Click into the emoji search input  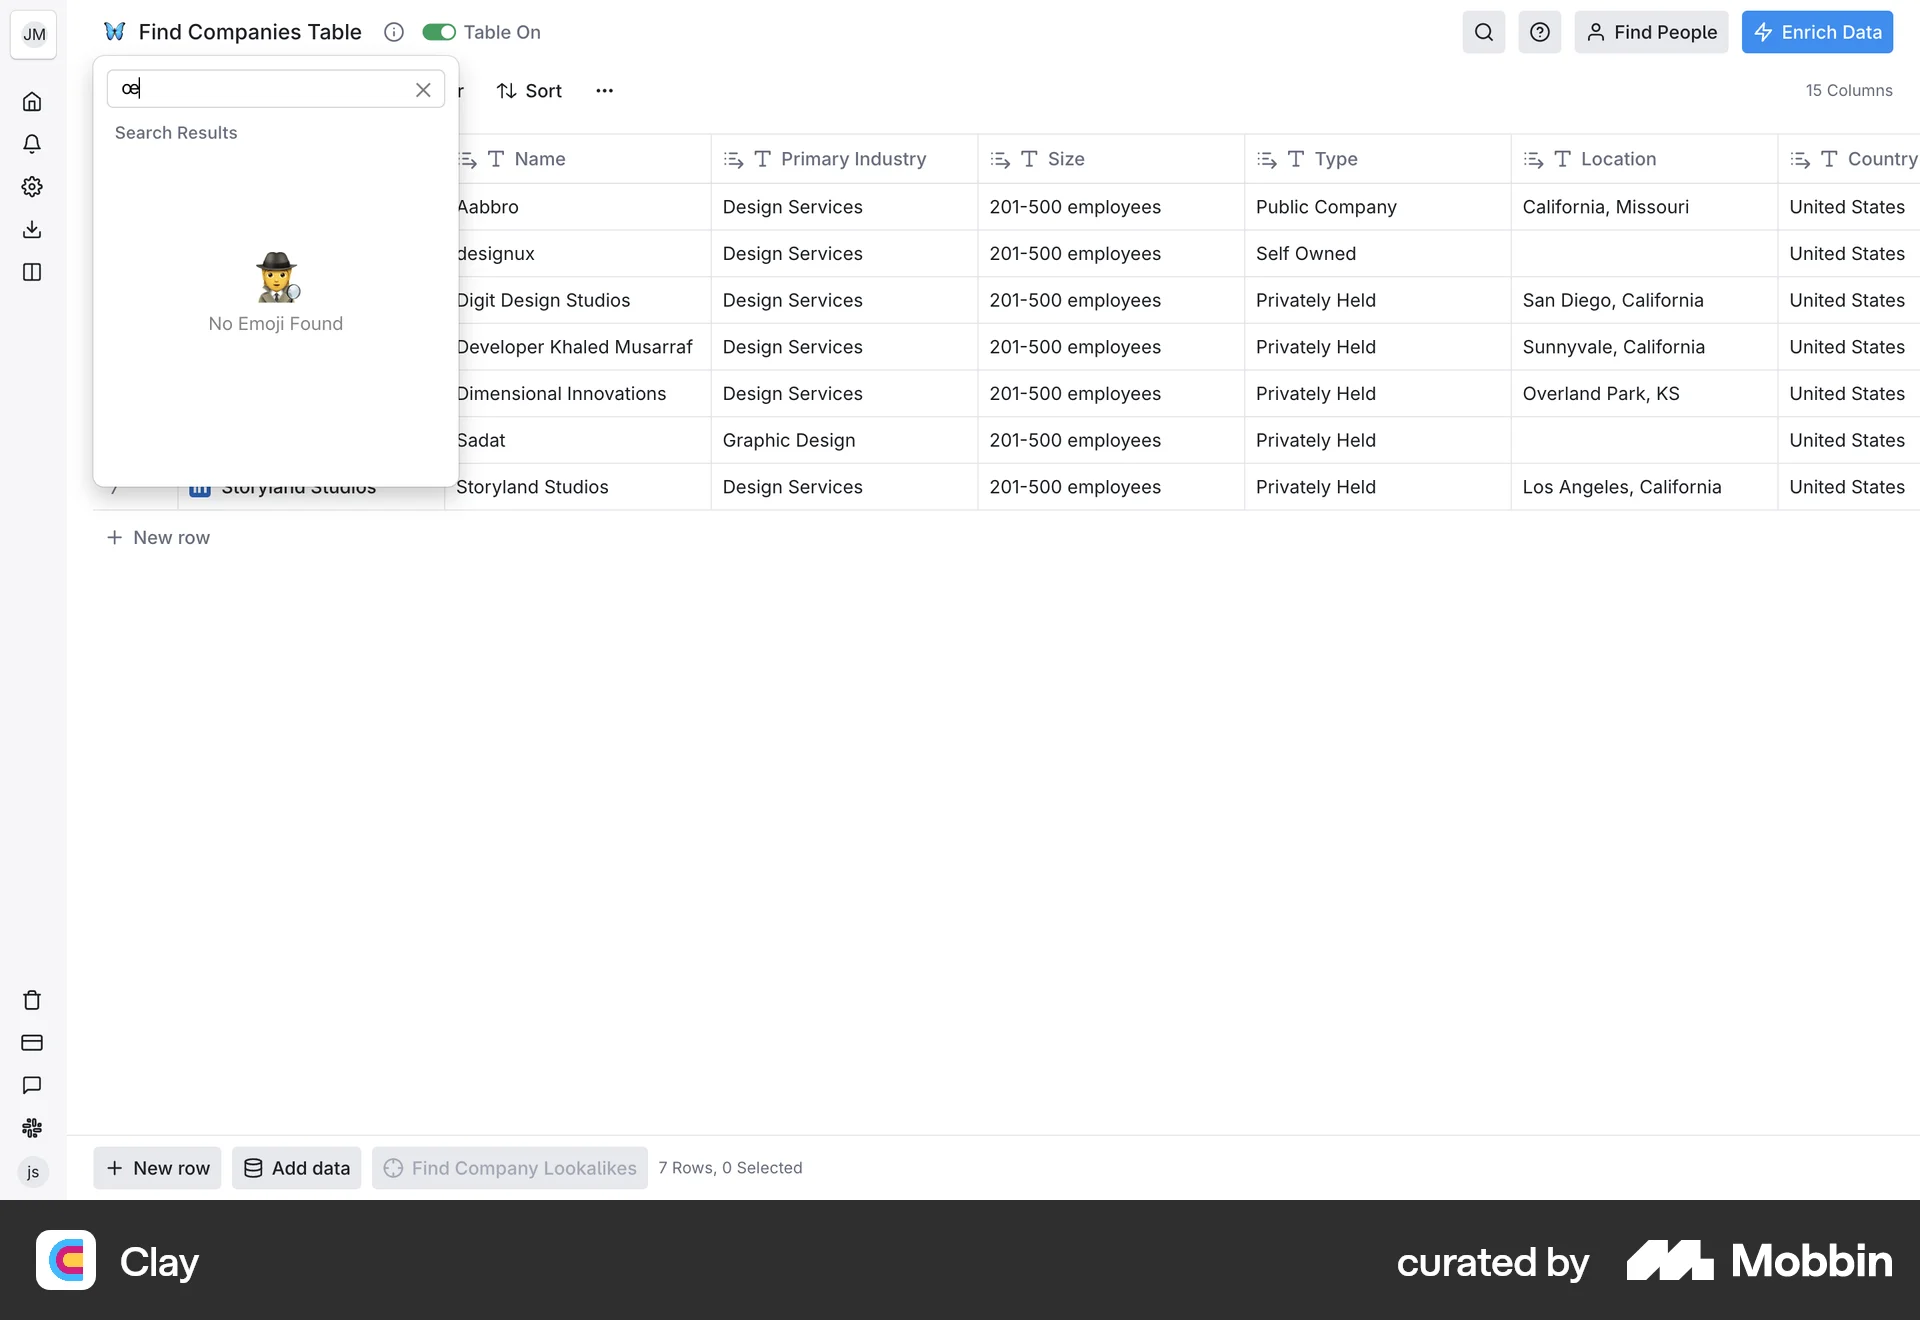[x=265, y=89]
